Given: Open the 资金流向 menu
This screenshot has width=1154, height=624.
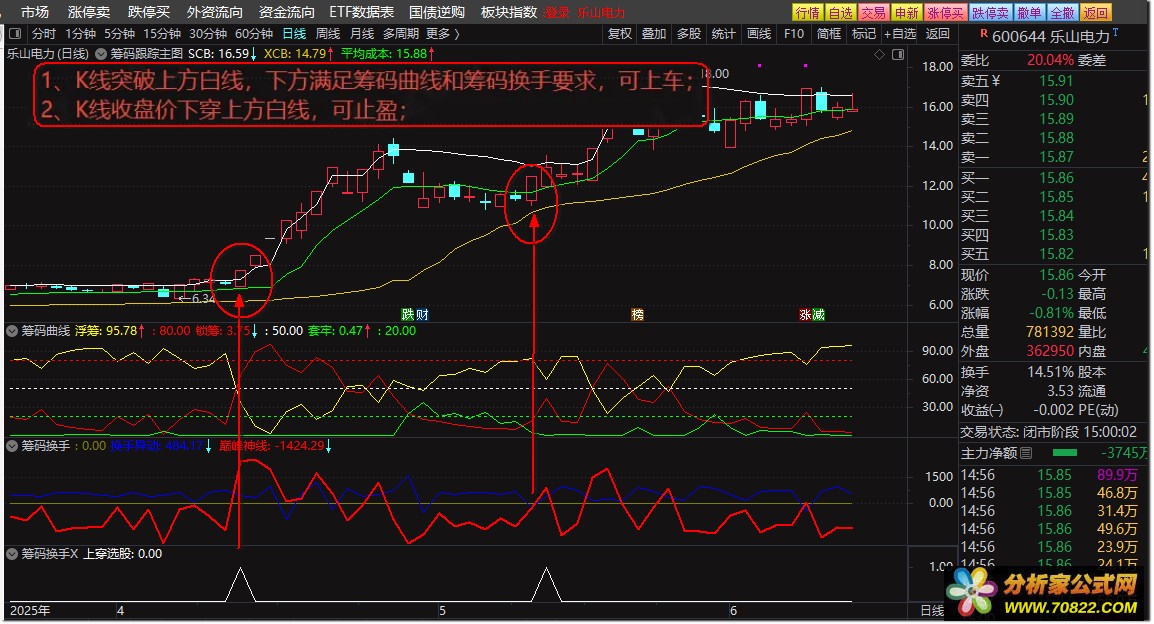Looking at the screenshot, I should coord(287,13).
